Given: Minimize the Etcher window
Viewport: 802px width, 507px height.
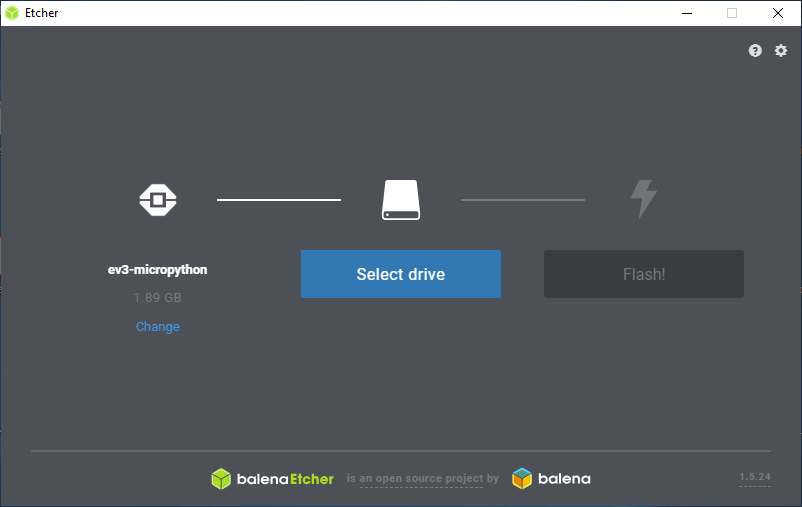Looking at the screenshot, I should click(687, 13).
